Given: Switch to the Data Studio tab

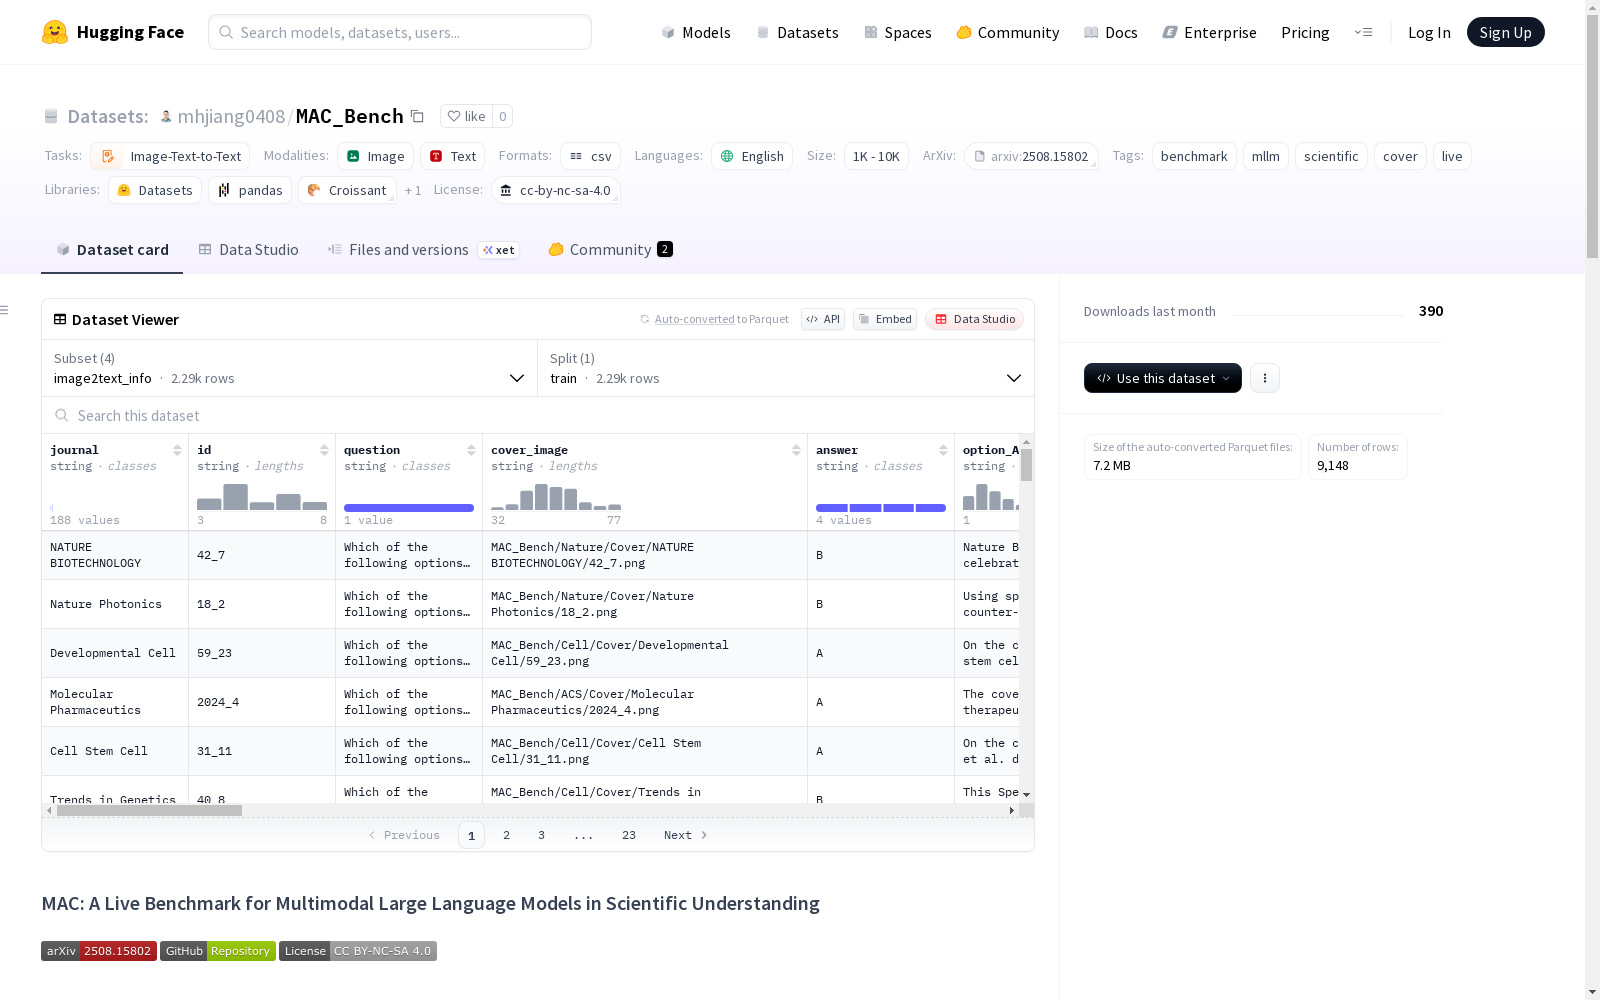Looking at the screenshot, I should click(x=248, y=250).
